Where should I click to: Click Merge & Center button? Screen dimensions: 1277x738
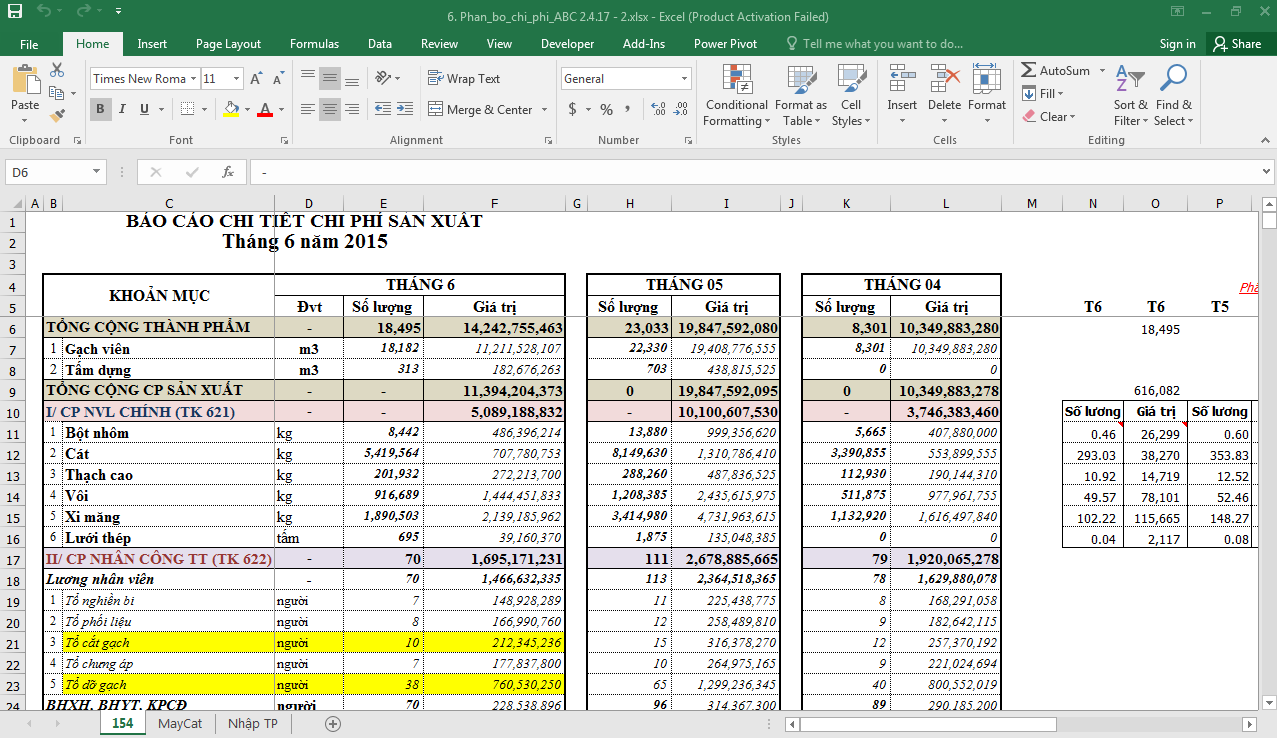(481, 110)
